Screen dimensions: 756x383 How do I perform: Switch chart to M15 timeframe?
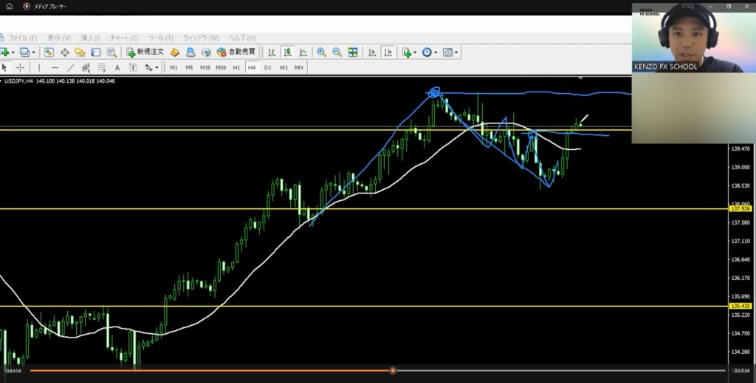(205, 68)
